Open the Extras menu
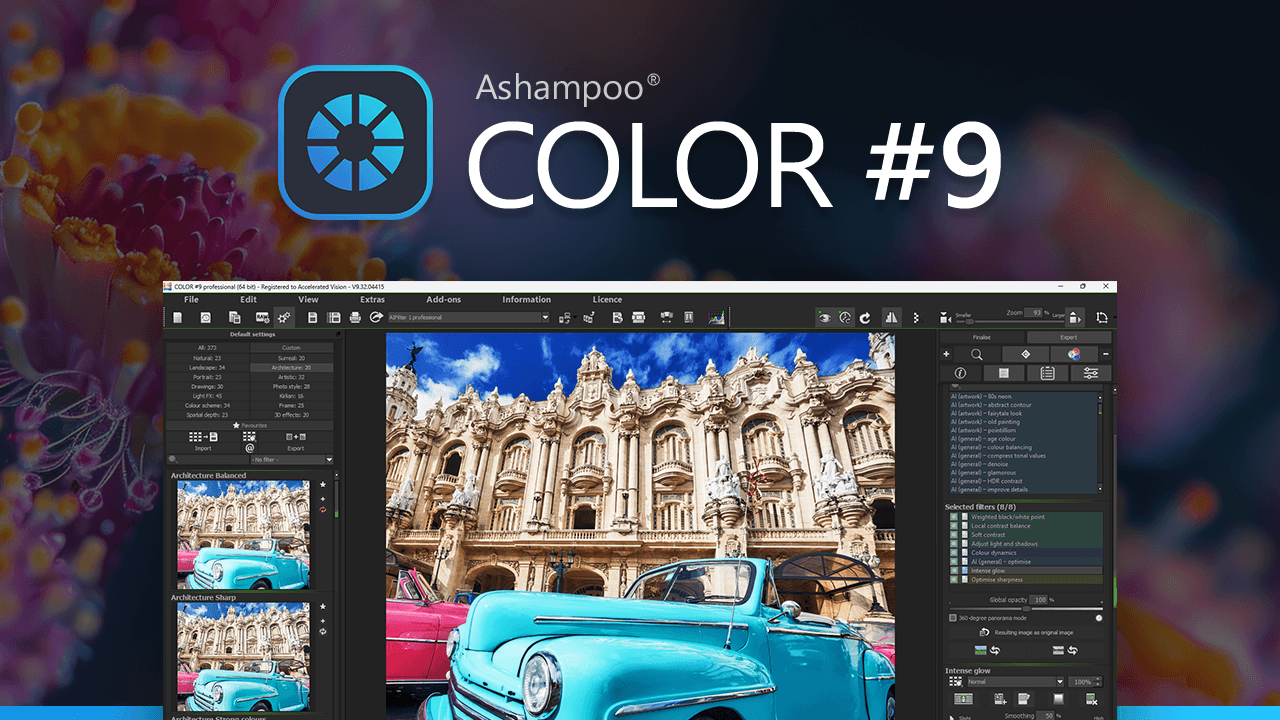1280x720 pixels. click(x=372, y=300)
